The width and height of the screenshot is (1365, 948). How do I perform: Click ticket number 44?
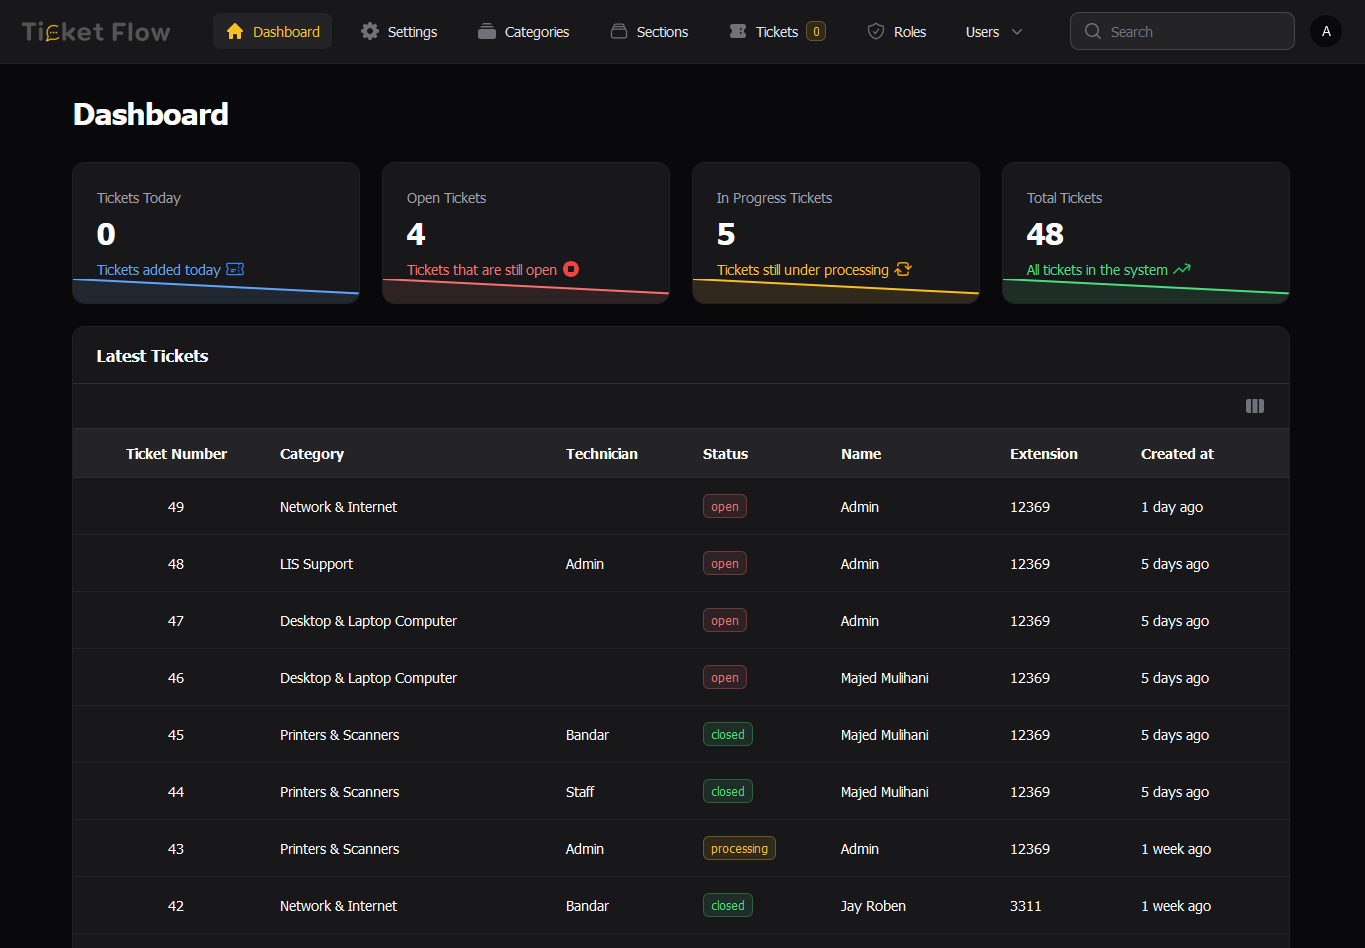click(x=176, y=792)
